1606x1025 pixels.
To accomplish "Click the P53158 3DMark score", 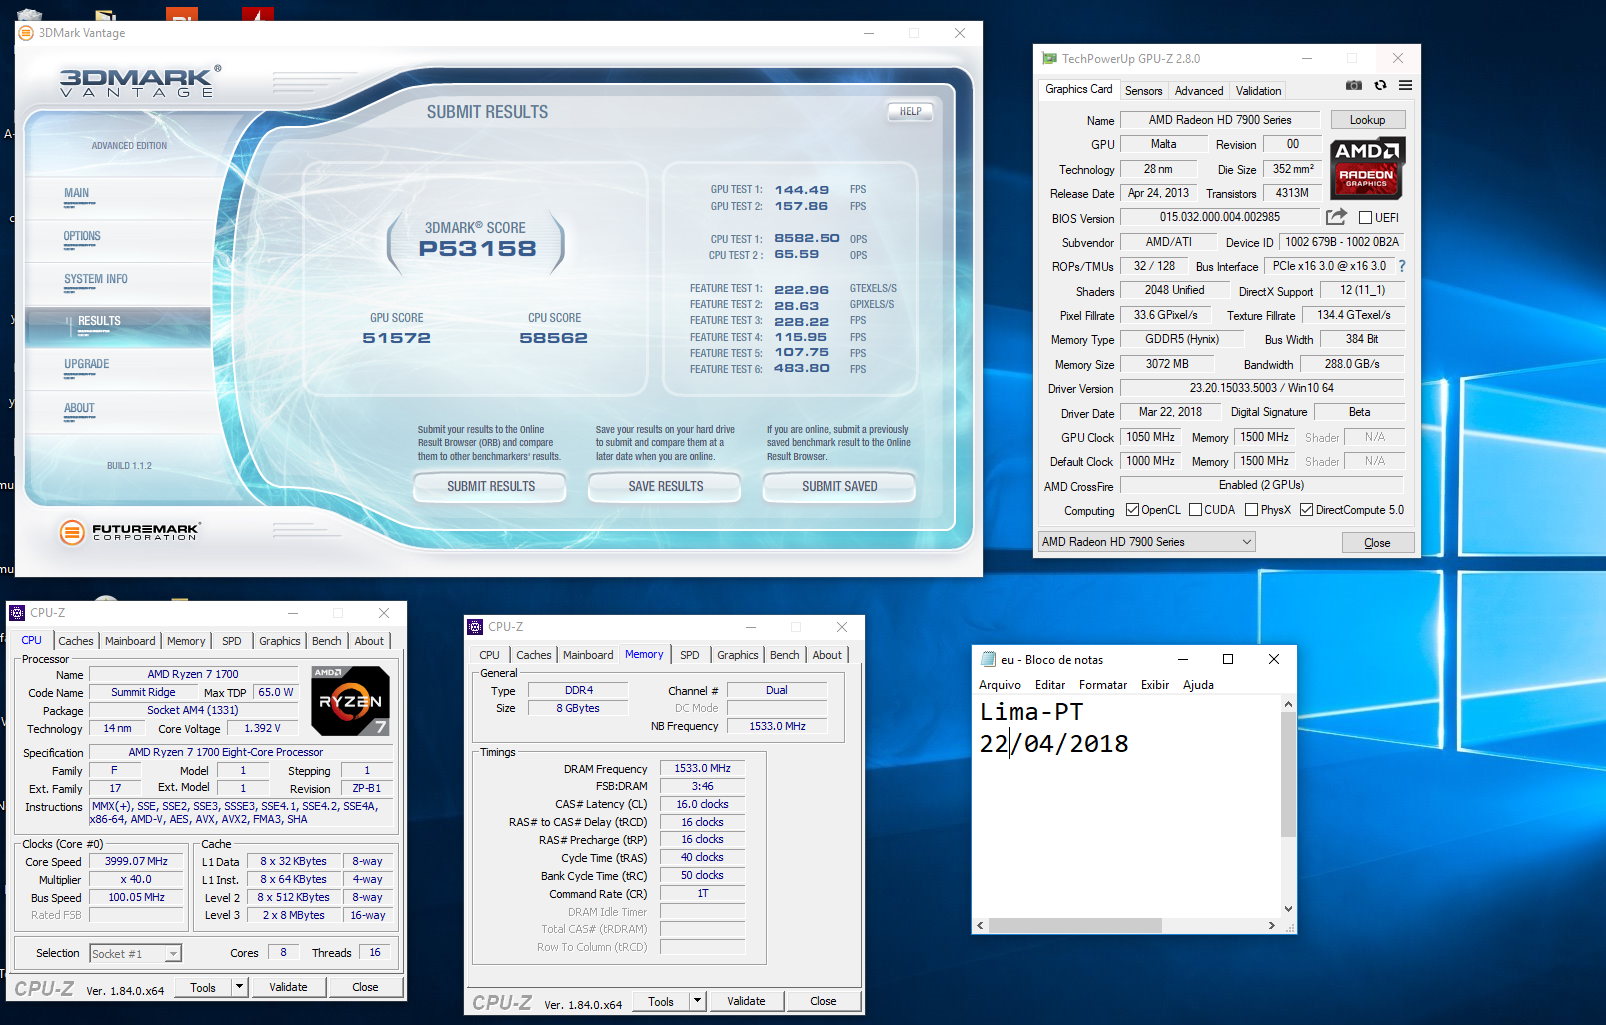I will point(477,249).
